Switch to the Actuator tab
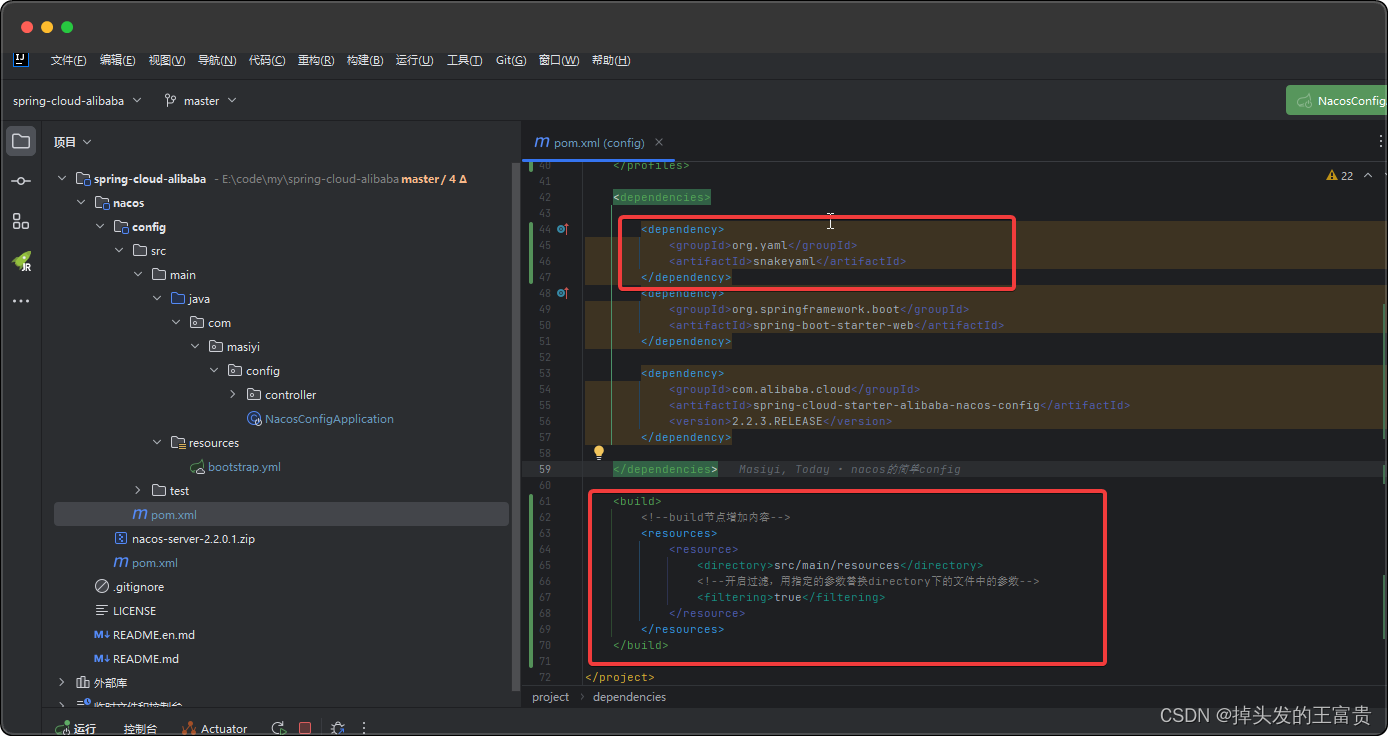The height and width of the screenshot is (736, 1388). 214,729
